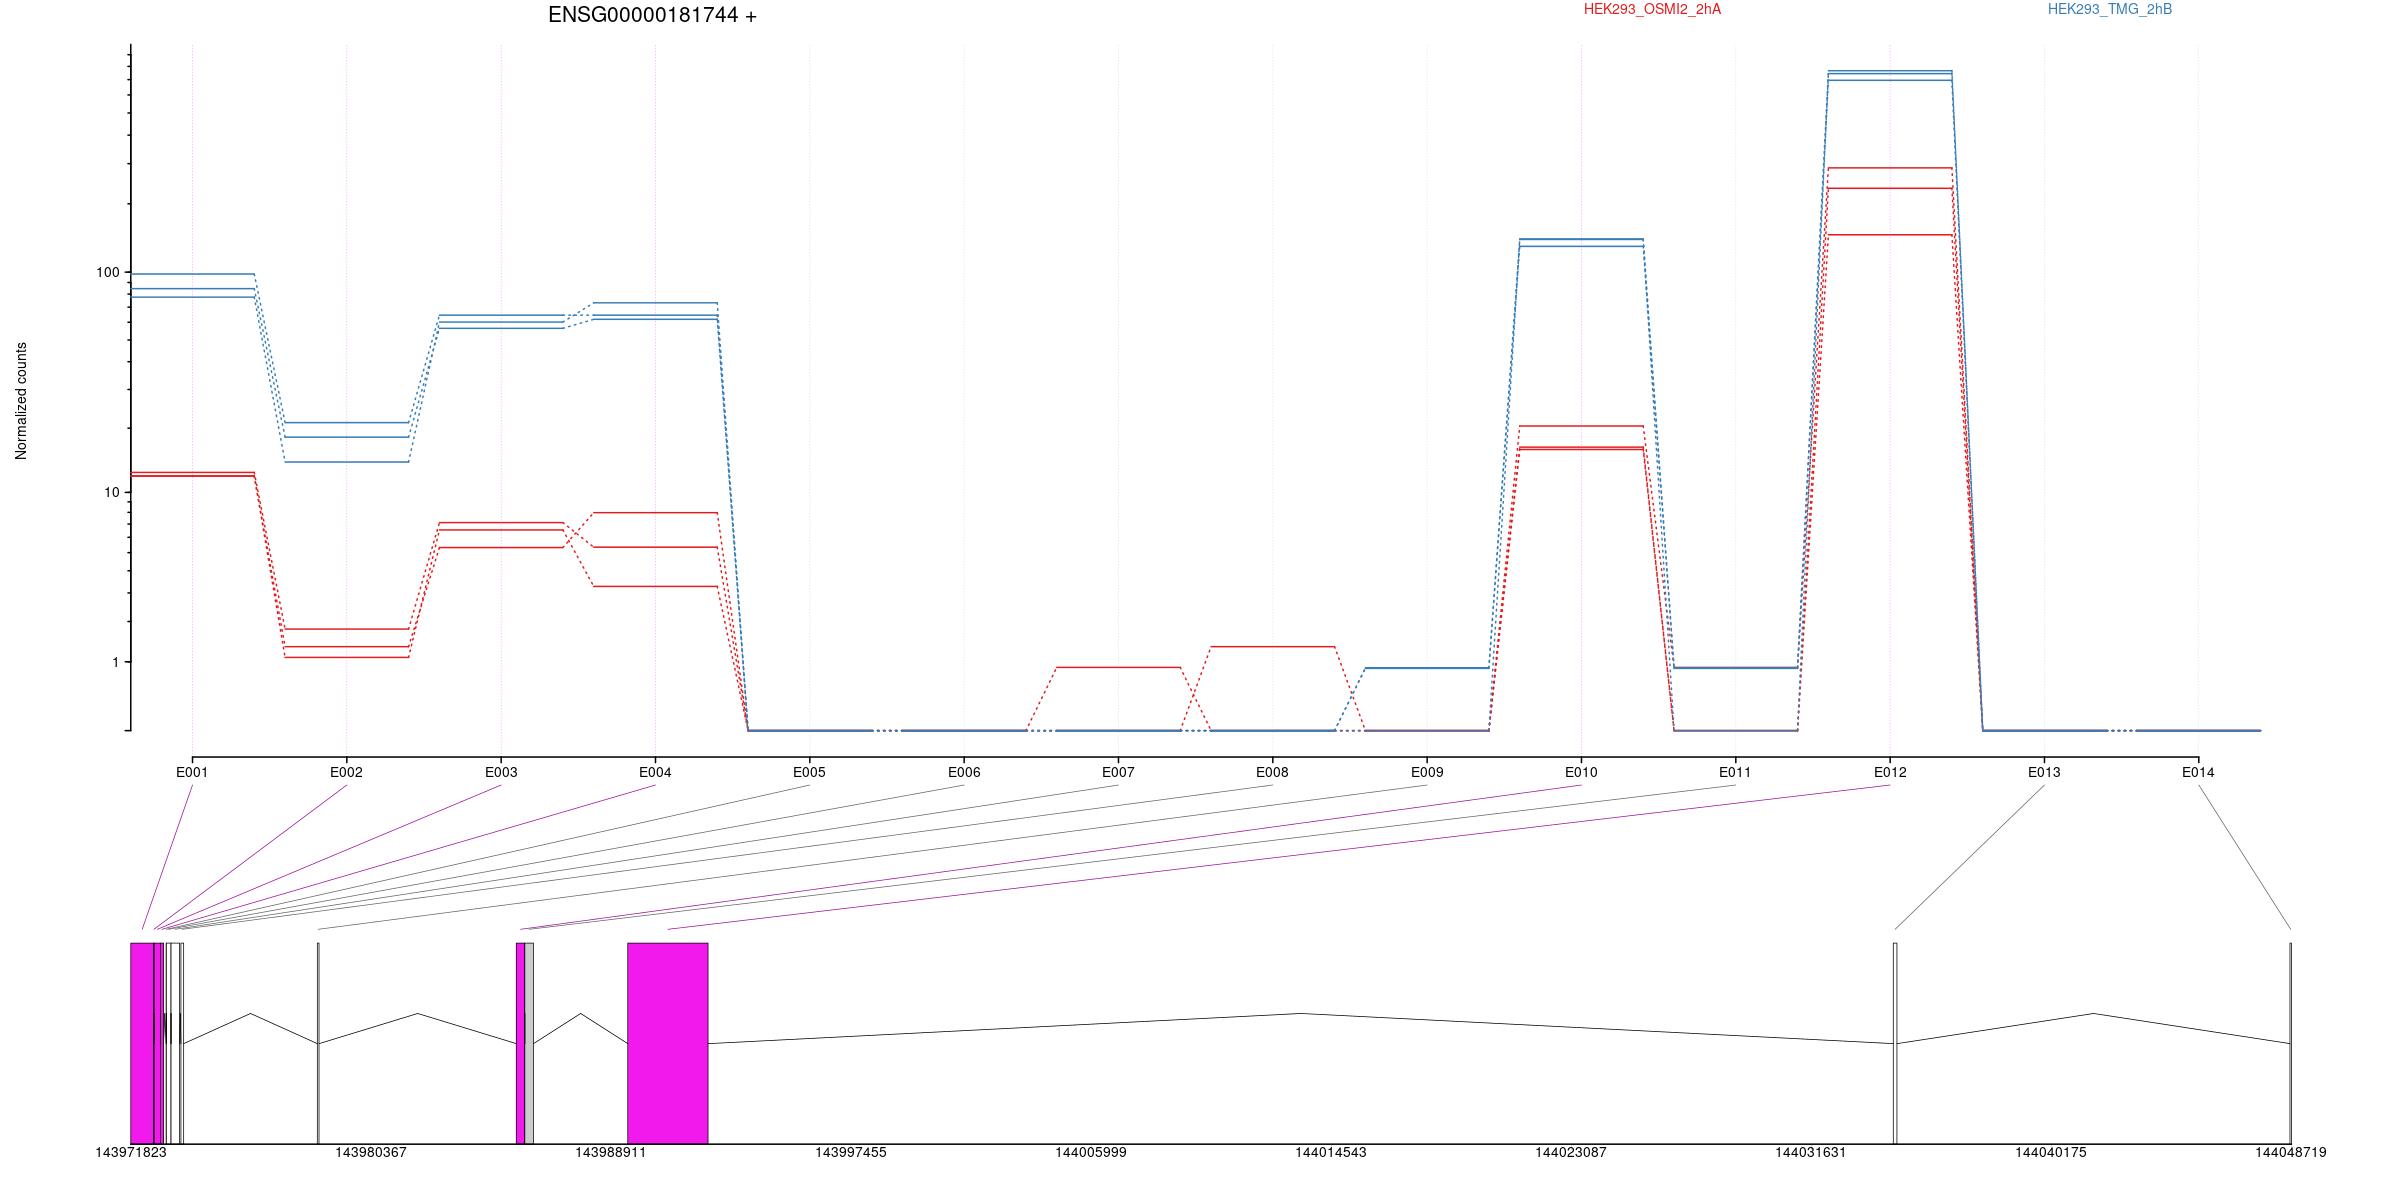Click the thin exon bar near 144034000
This screenshot has width=2400, height=1200.
pos(1895,1043)
